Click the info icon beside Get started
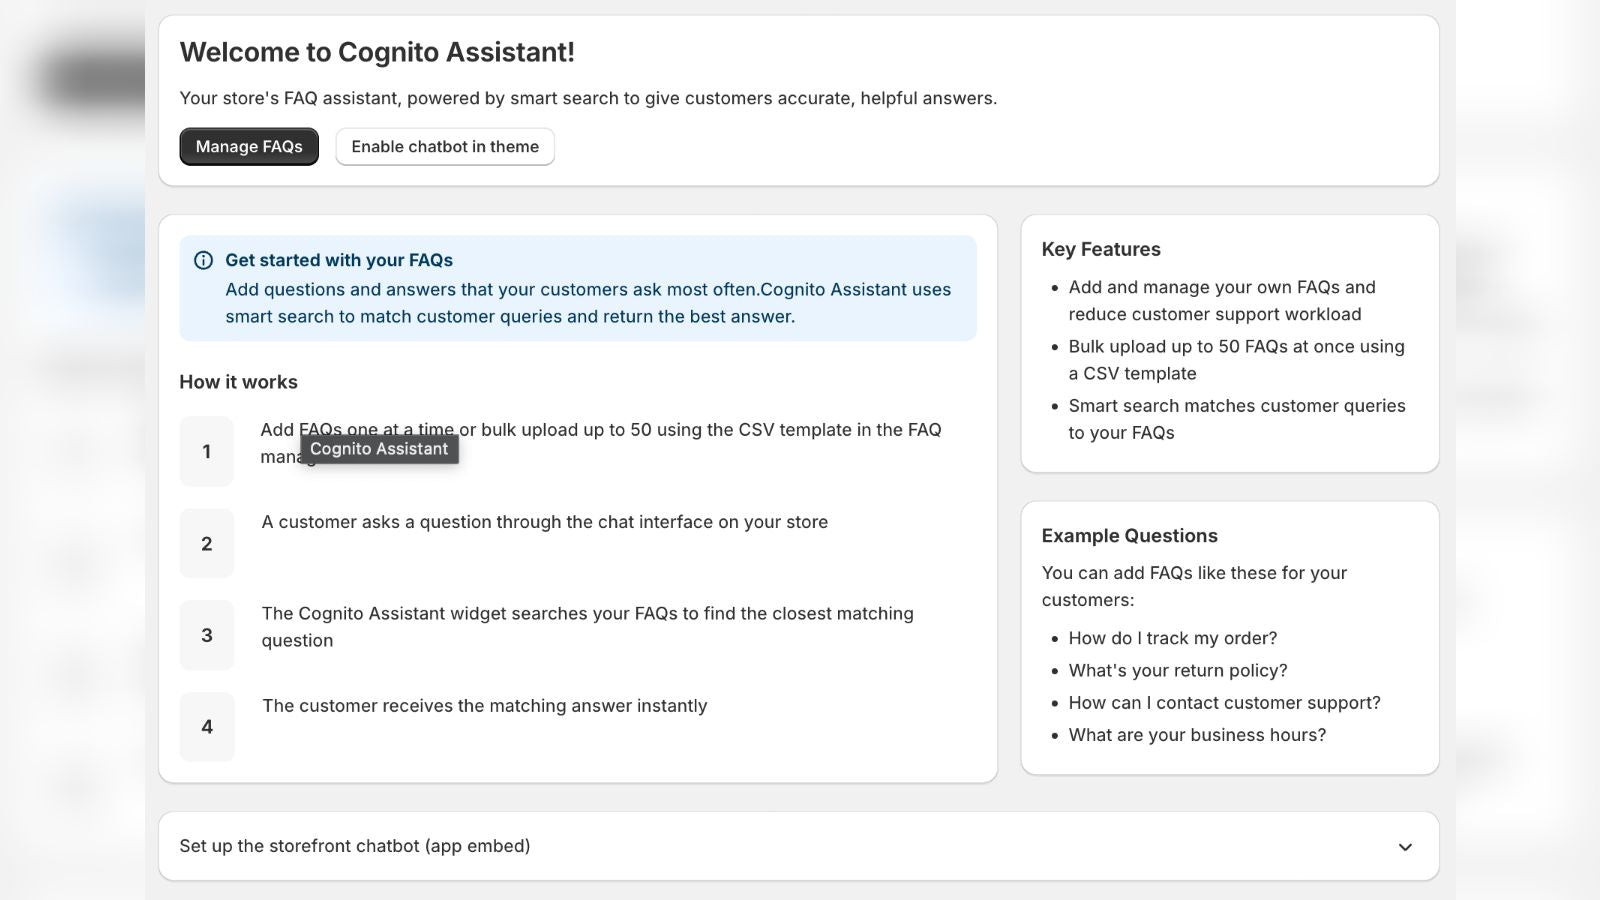This screenshot has width=1600, height=900. tap(203, 261)
